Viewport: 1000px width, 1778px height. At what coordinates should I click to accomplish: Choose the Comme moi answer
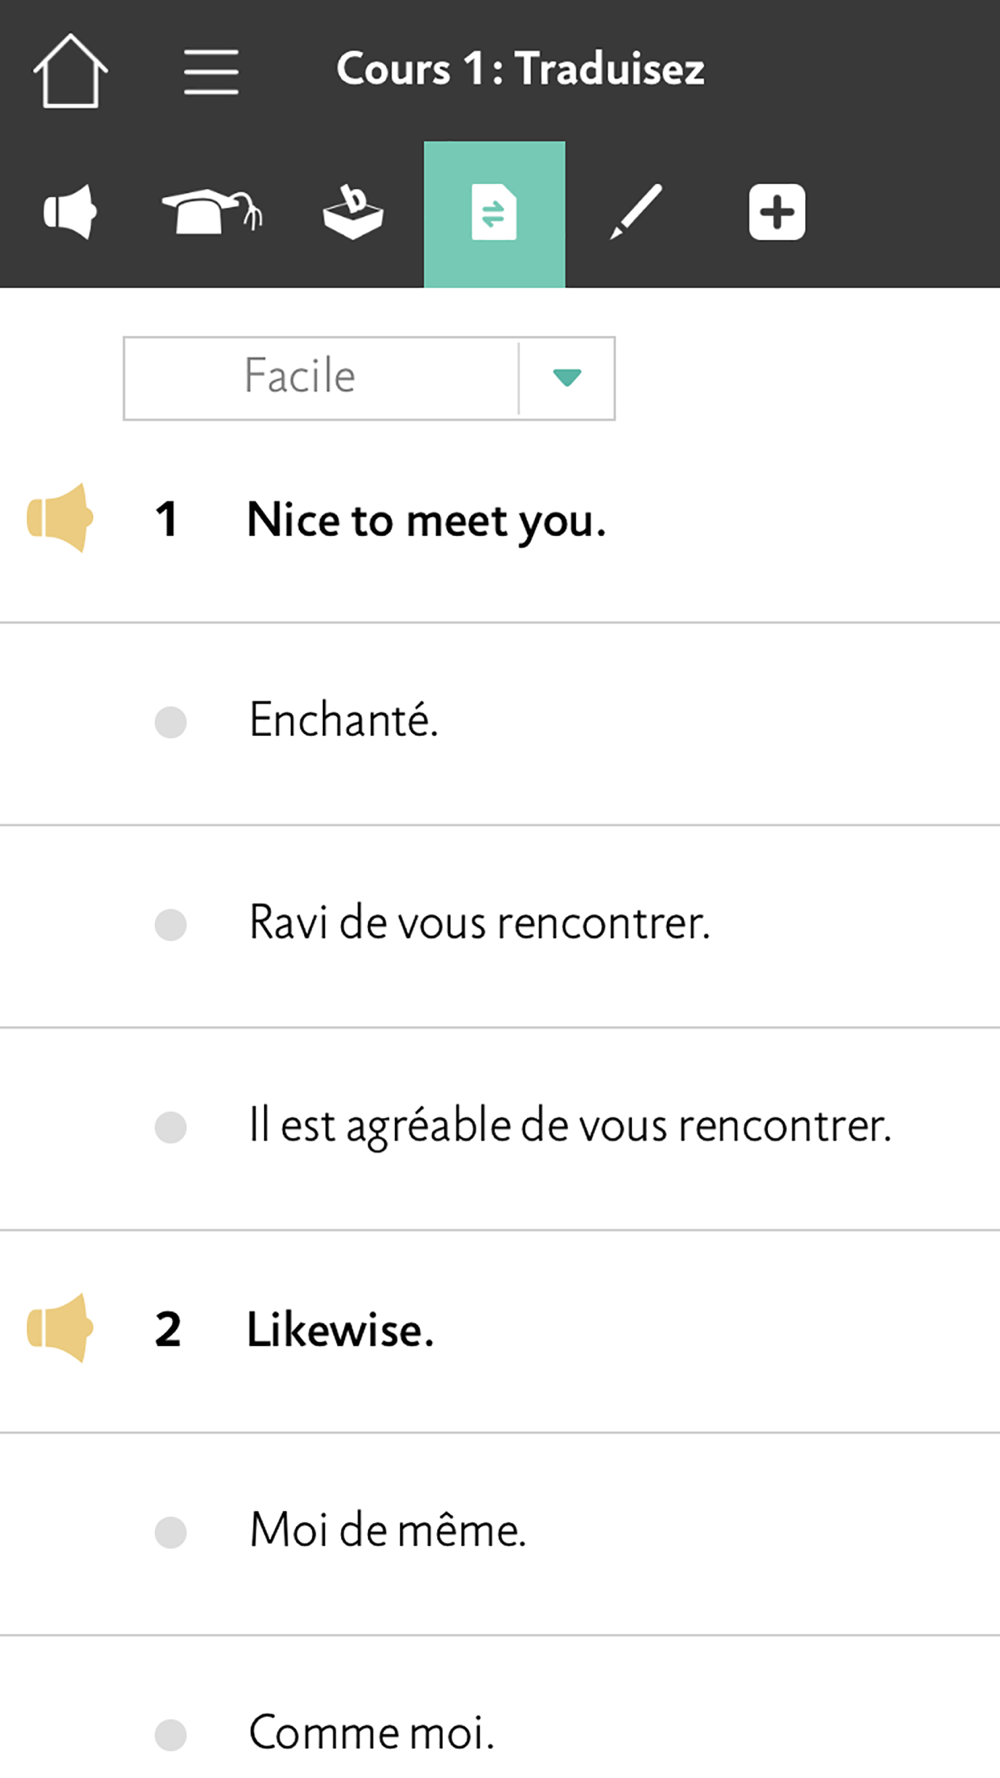(500, 1707)
